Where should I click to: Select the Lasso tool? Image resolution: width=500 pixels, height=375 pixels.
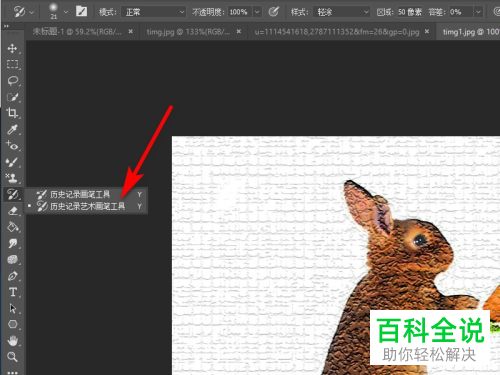coord(12,81)
